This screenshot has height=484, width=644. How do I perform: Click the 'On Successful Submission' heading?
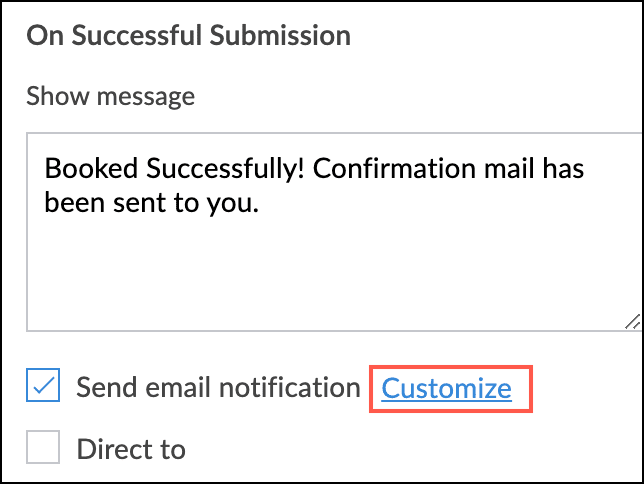[188, 37]
